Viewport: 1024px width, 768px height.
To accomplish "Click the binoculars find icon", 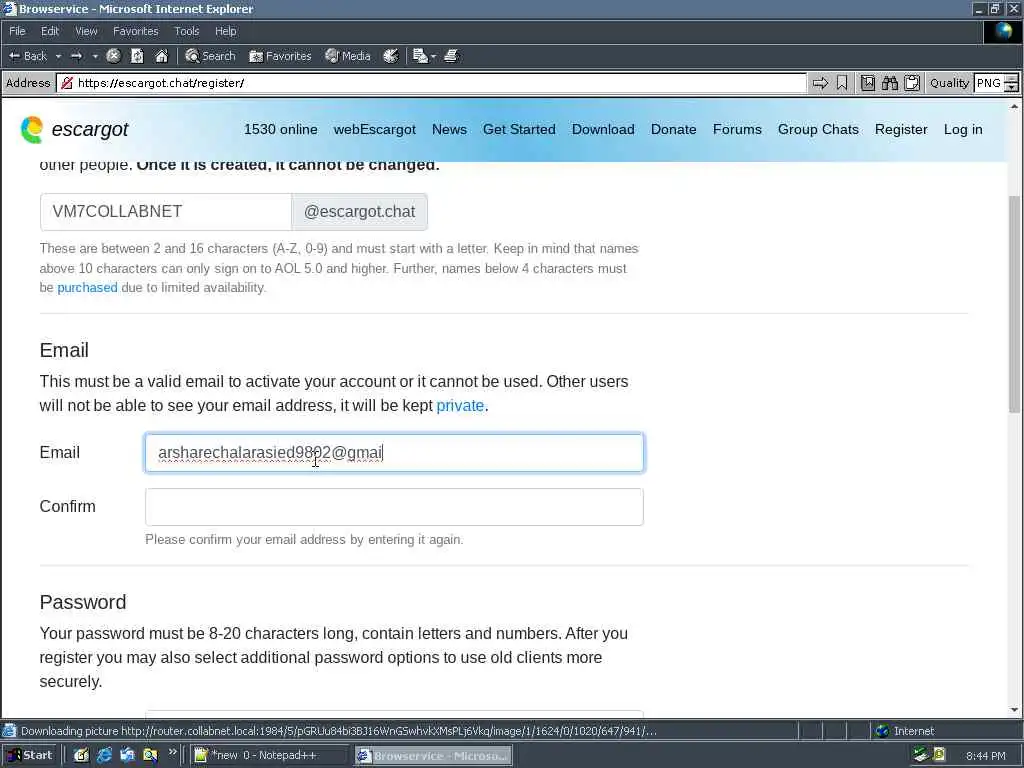I will pos(889,83).
